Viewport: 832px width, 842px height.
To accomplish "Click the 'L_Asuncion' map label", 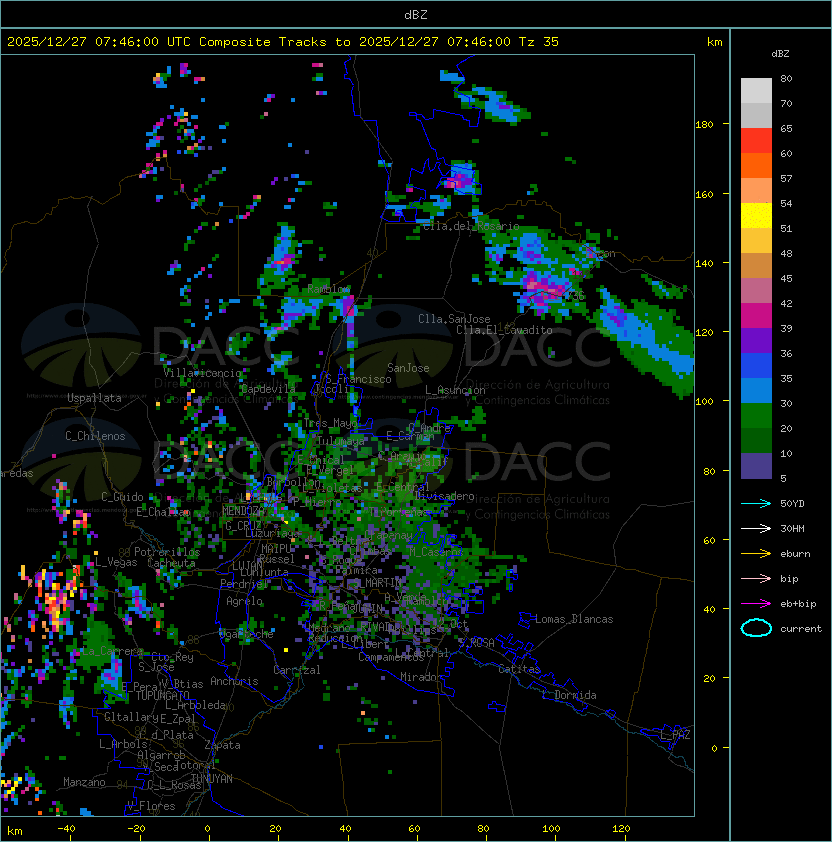I will click(455, 390).
